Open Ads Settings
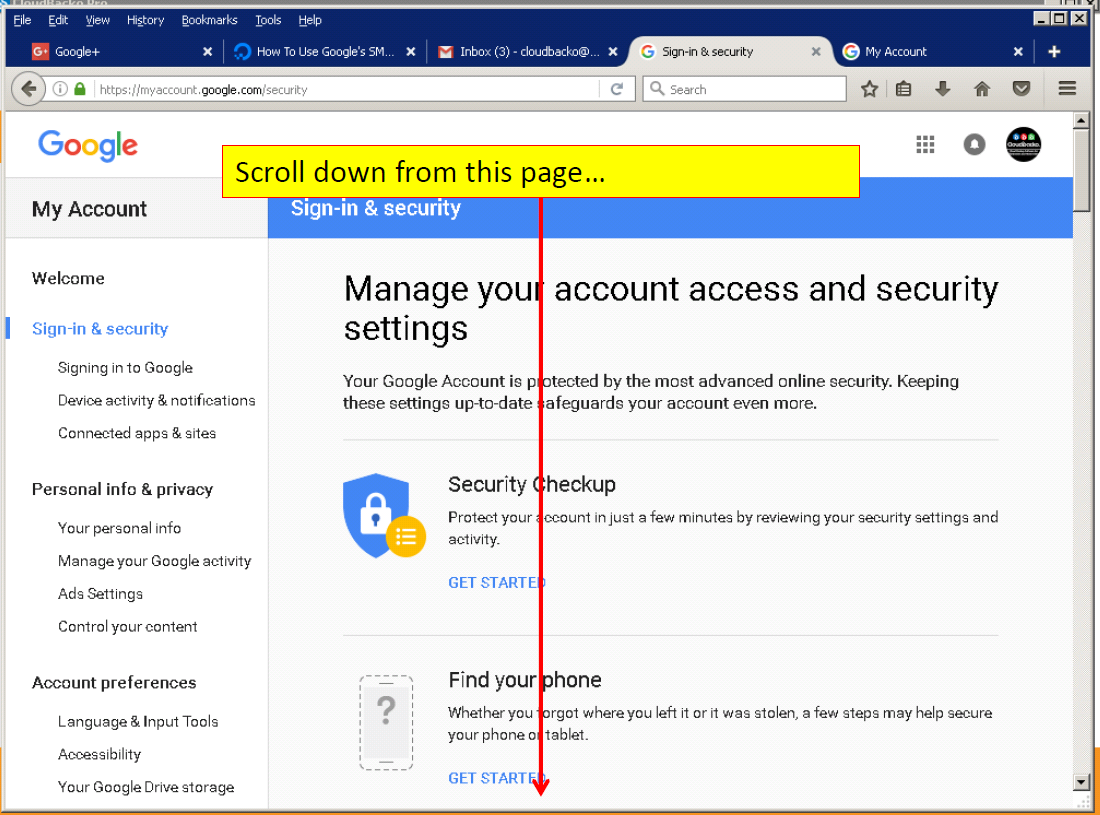This screenshot has height=815, width=1100. click(100, 594)
